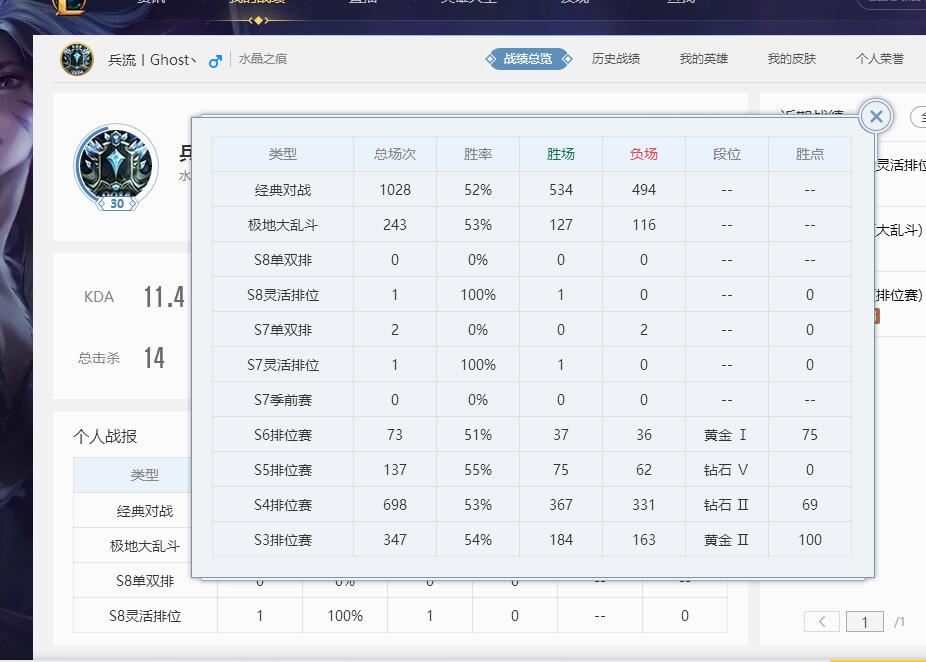926x662 pixels.
Task: Select the S4排位赛 row label
Action: coord(283,505)
